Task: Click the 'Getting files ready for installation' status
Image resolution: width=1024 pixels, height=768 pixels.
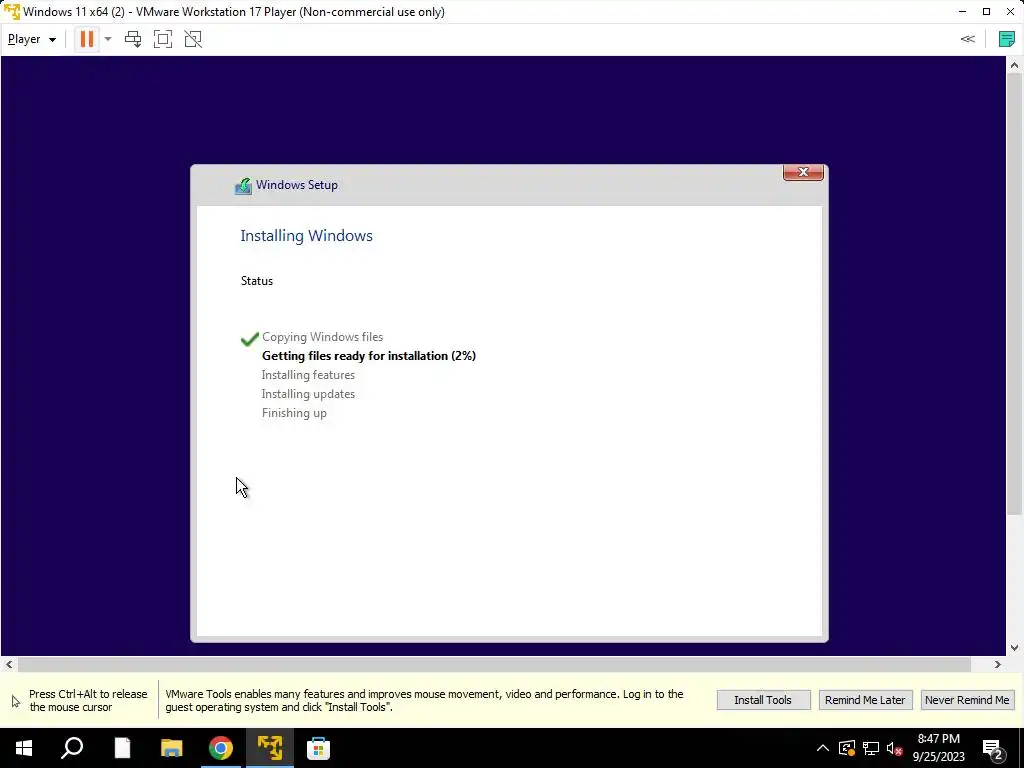Action: point(368,356)
